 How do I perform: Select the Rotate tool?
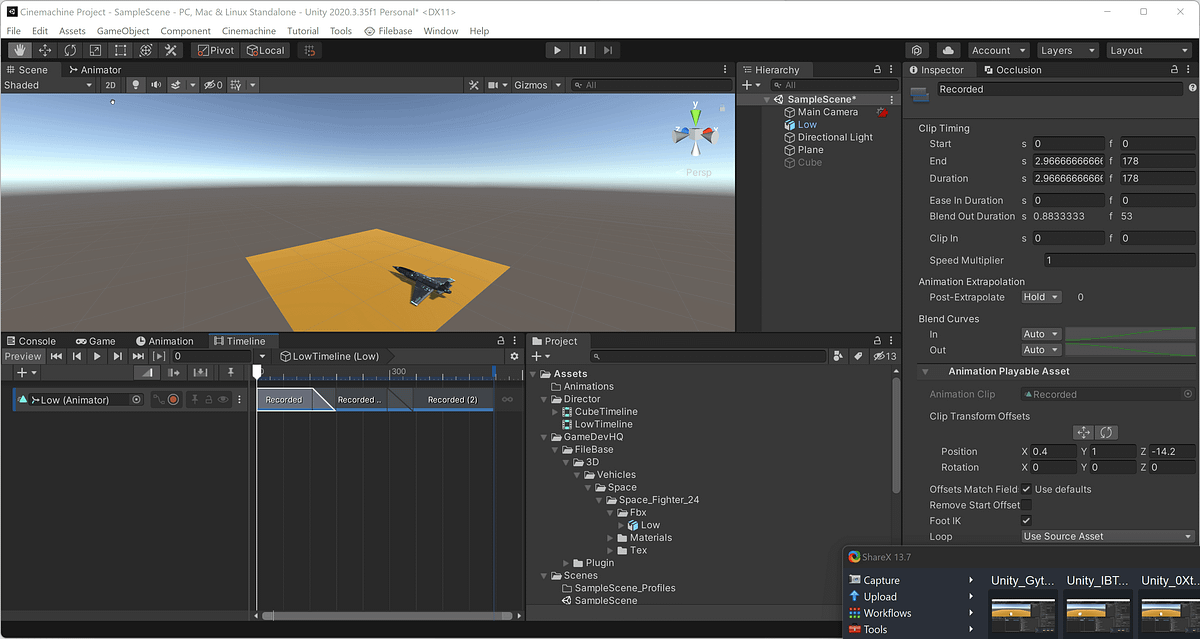(70, 50)
